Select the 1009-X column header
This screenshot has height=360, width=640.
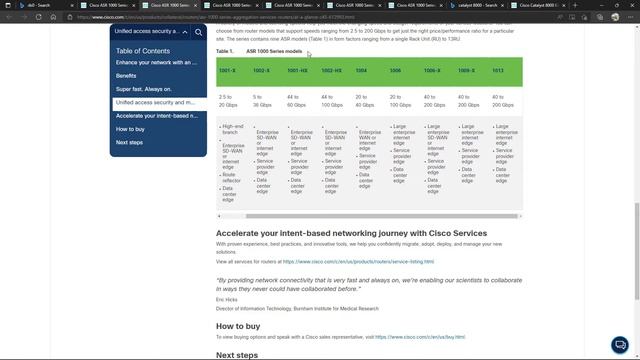tap(466, 71)
